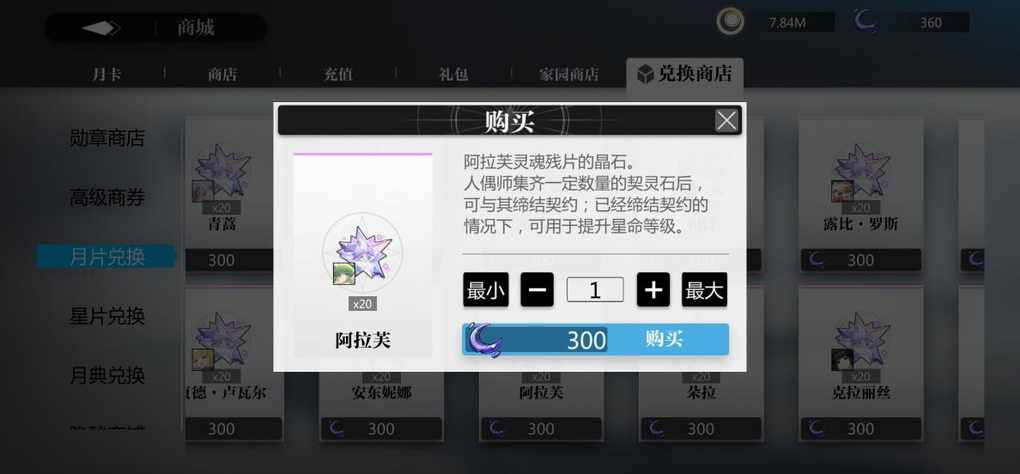Click the back arrow icon beside 商城
Image resolution: width=1020 pixels, height=474 pixels.
coord(100,28)
